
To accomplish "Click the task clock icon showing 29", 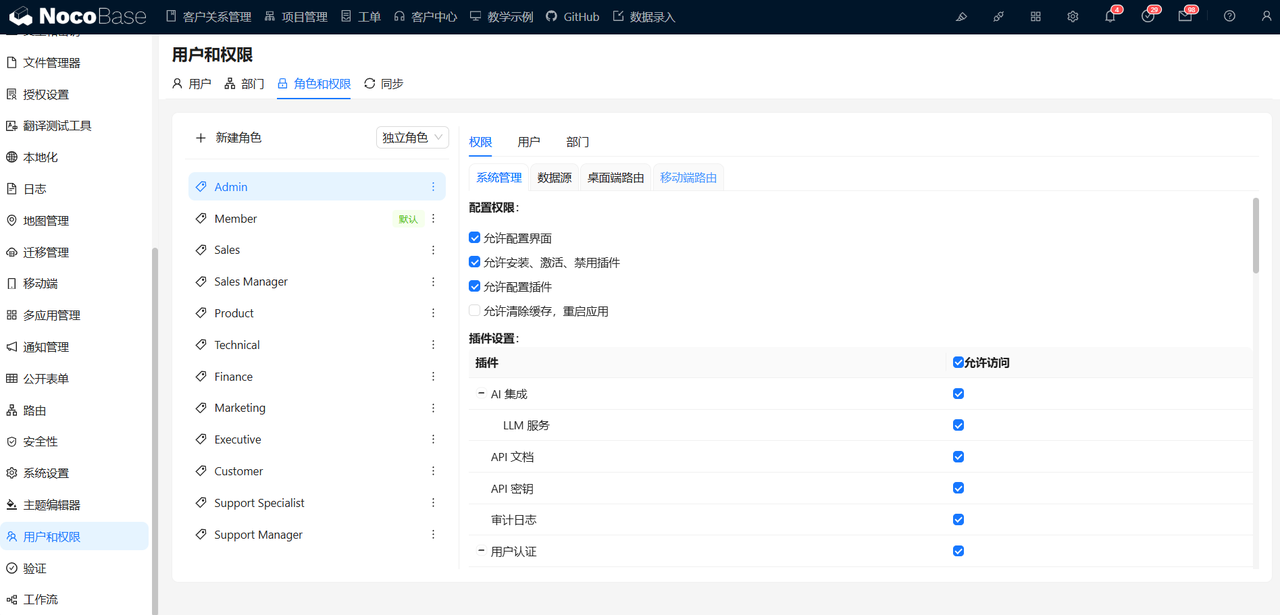I will coord(1147,16).
